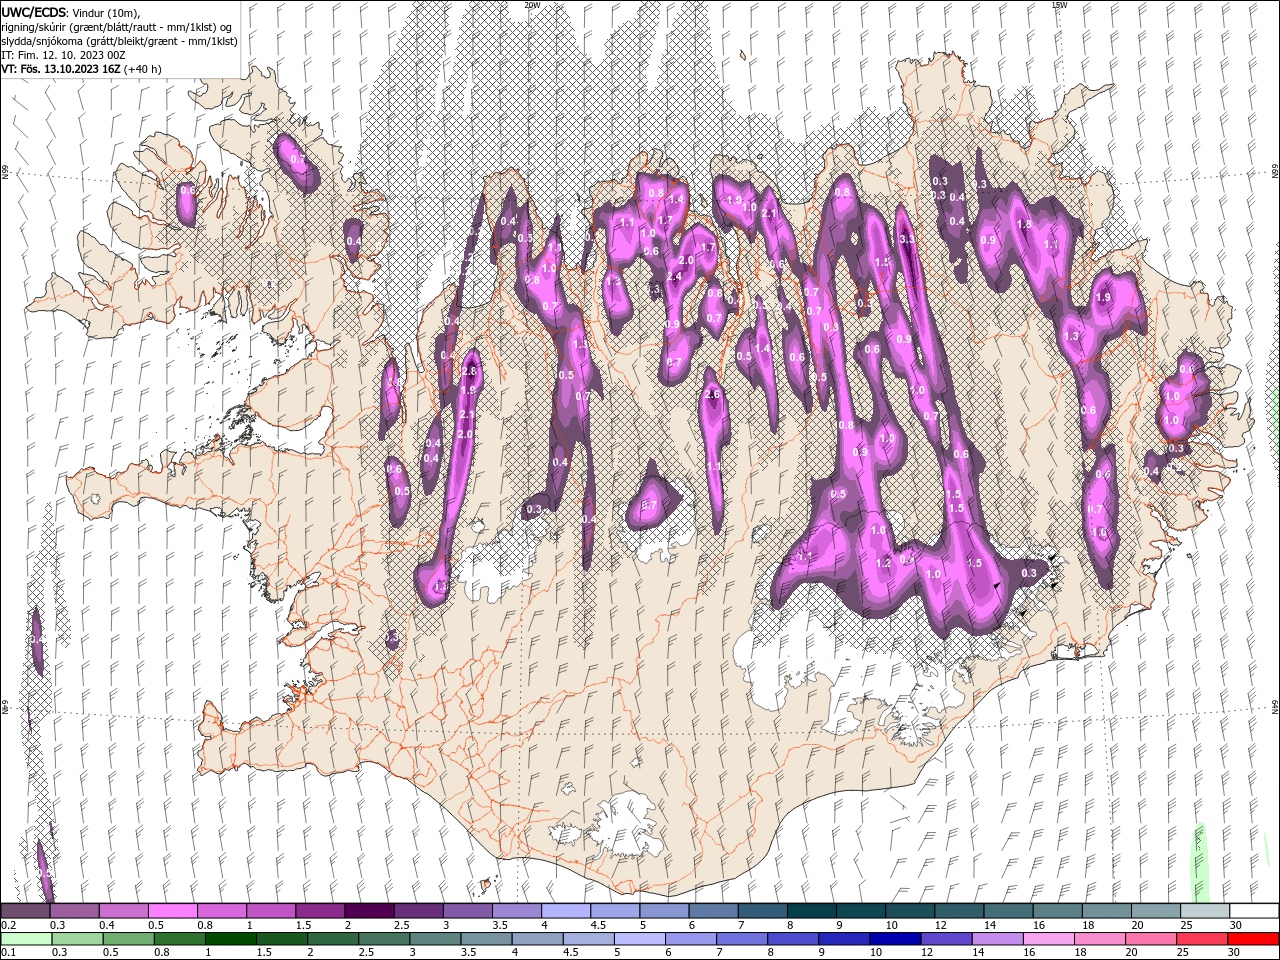
Task: Click the "IT: Fim. 12. 10. 2023 00Z" line
Action: (x=63, y=55)
